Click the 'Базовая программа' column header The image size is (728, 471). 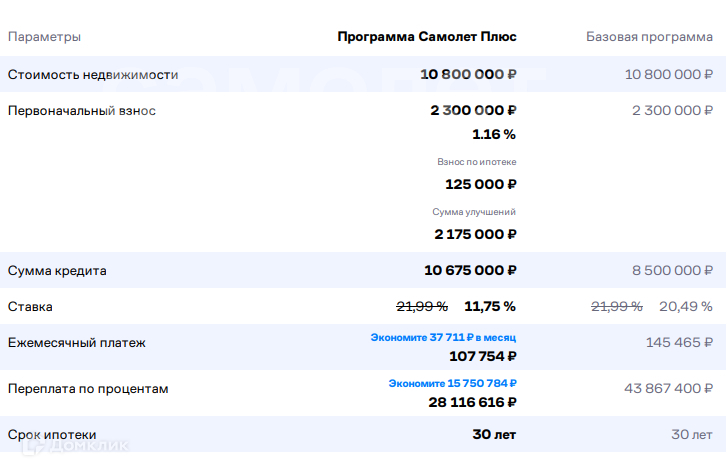click(649, 37)
